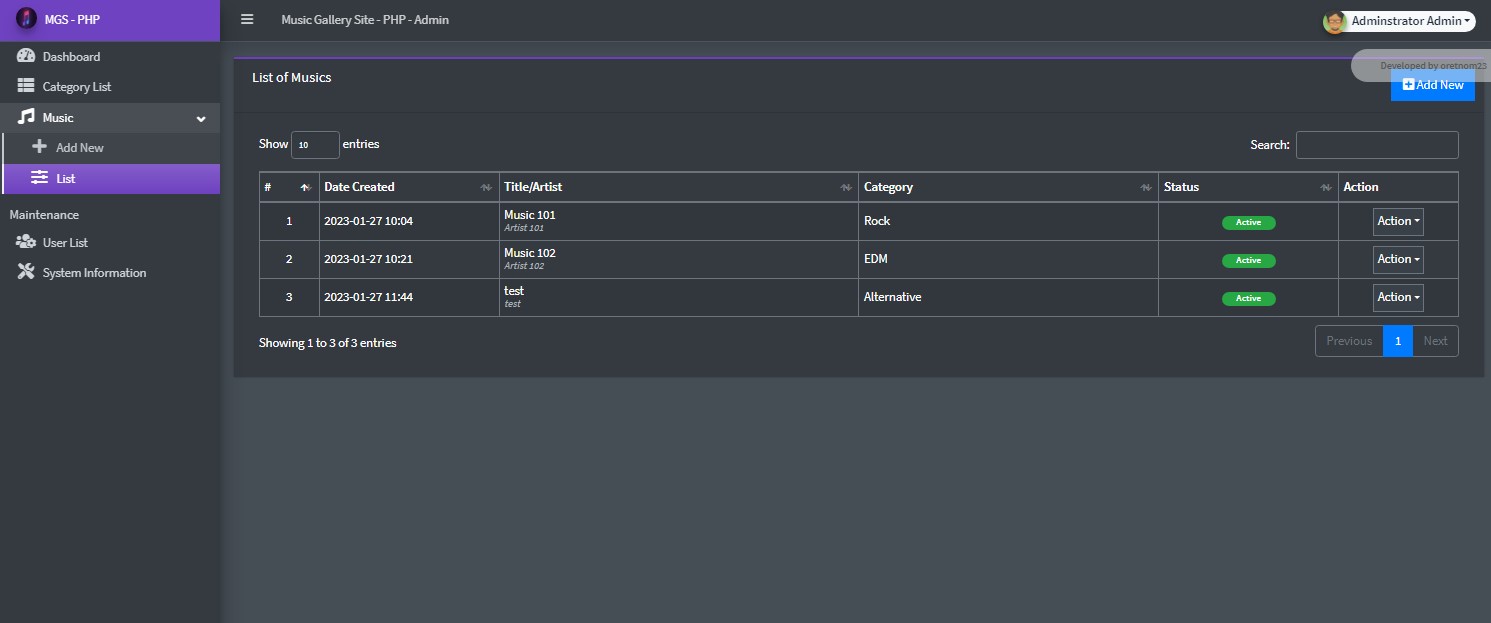Click the Show entries number field

pyautogui.click(x=315, y=145)
